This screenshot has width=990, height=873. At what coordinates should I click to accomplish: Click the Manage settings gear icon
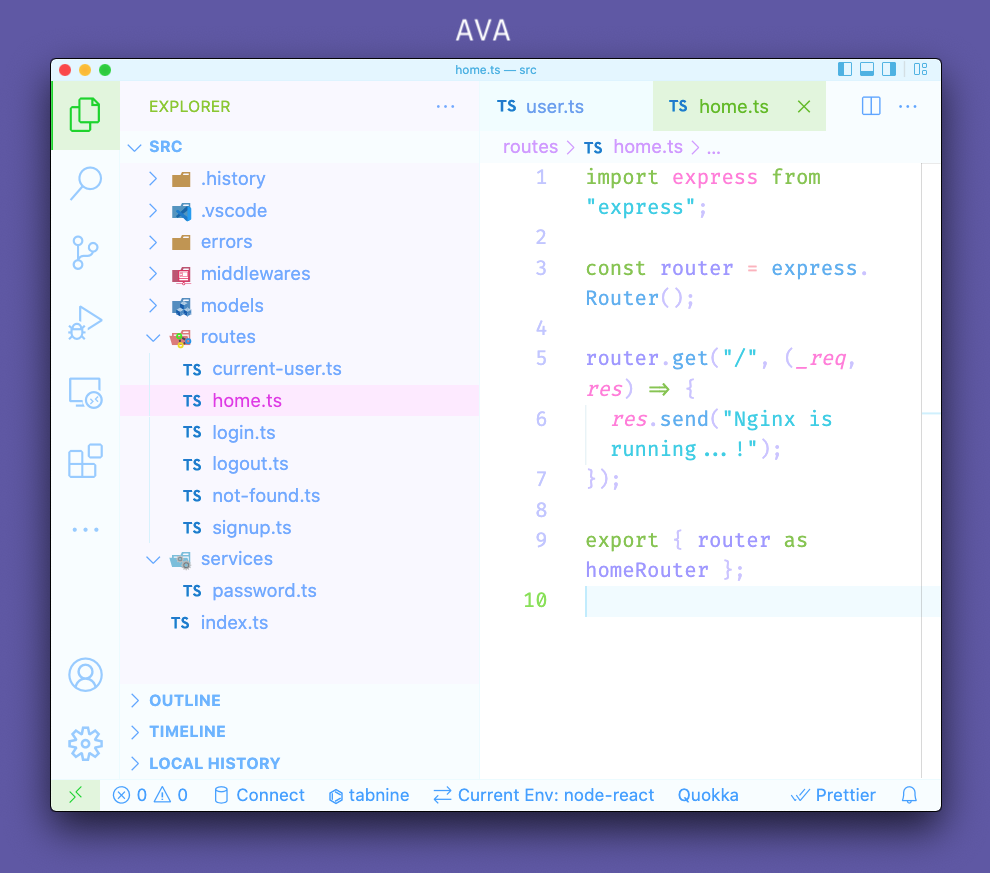[x=85, y=743]
